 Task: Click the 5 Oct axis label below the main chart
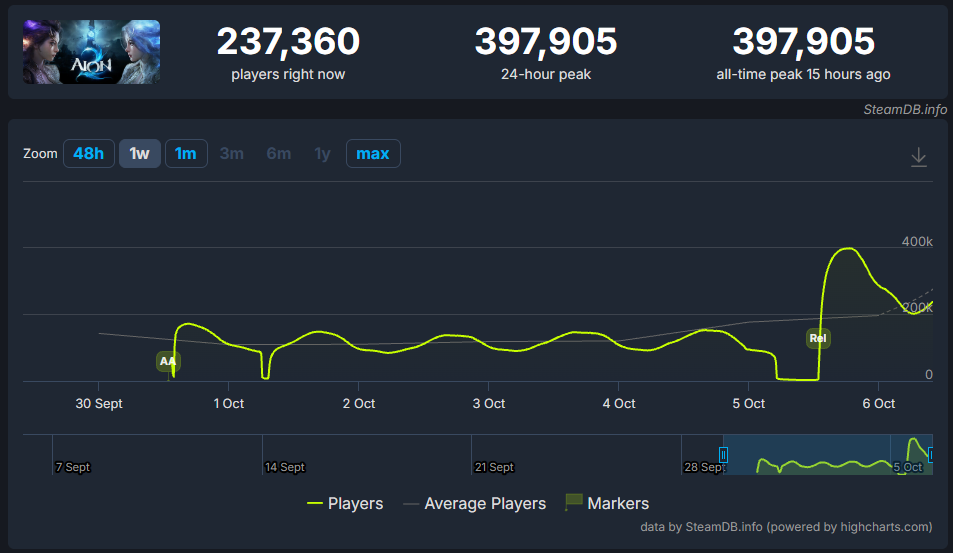(749, 404)
